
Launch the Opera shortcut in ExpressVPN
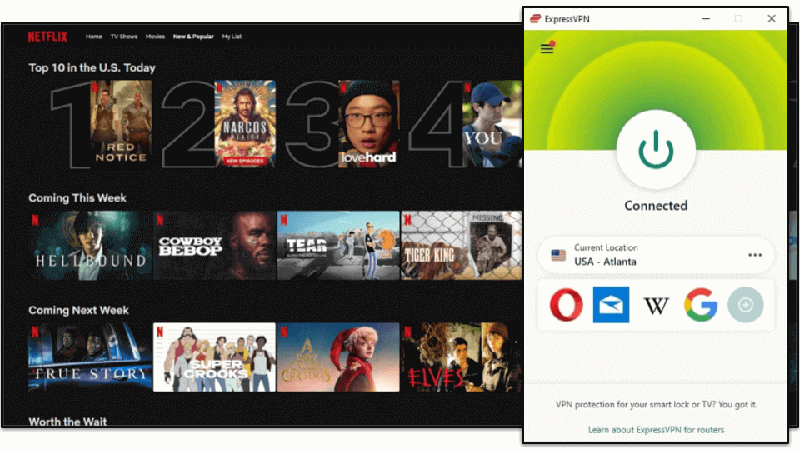point(566,305)
